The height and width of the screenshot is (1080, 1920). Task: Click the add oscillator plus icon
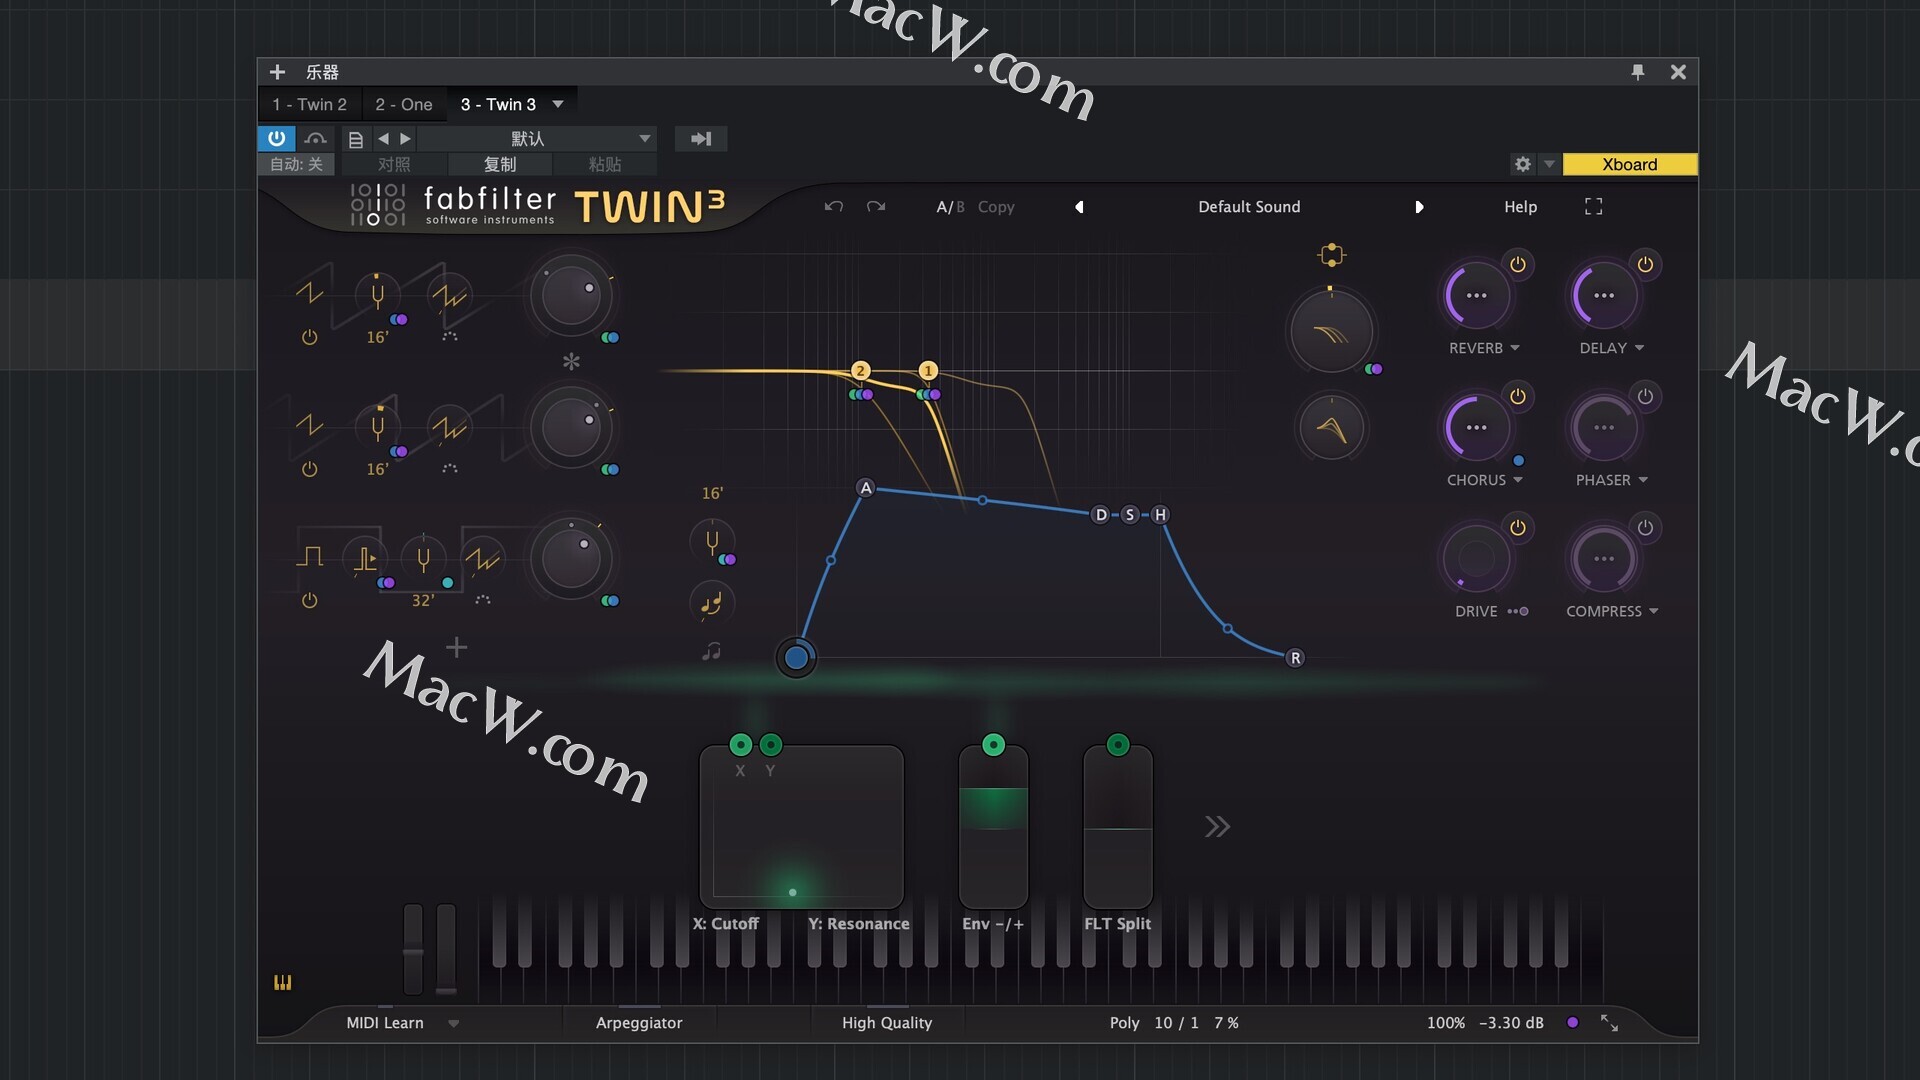coord(456,648)
